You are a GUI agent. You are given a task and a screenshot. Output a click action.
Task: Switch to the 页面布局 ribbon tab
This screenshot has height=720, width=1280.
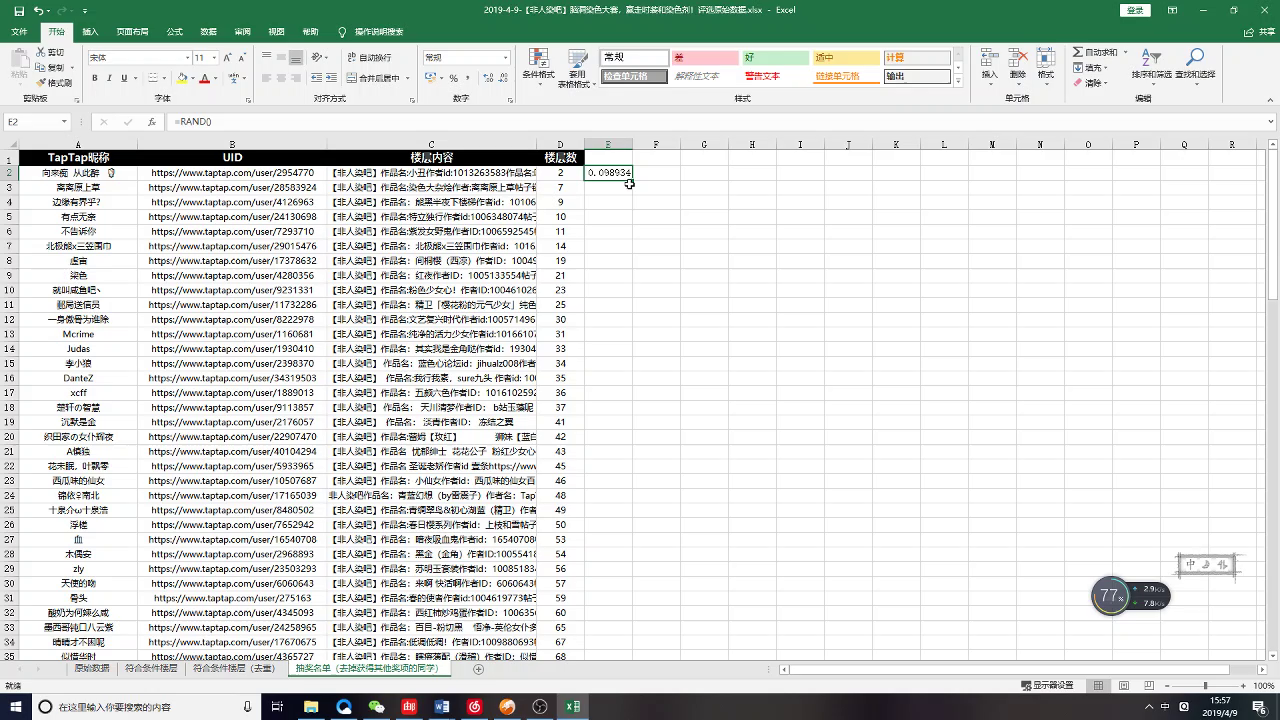click(x=132, y=32)
